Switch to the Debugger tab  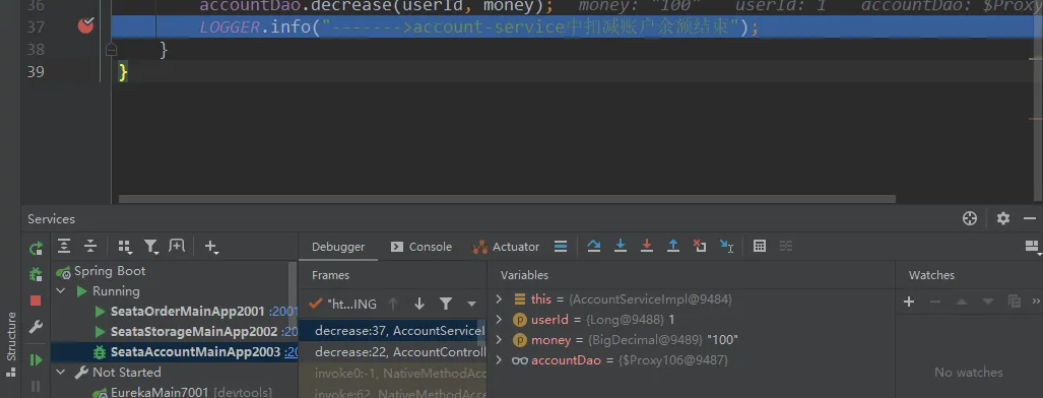tap(338, 247)
